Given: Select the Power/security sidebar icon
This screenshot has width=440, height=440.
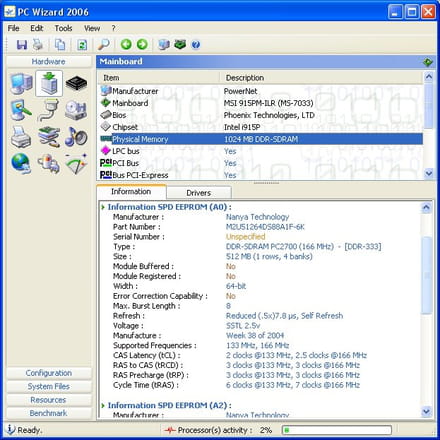Looking at the screenshot, I should point(49,164).
